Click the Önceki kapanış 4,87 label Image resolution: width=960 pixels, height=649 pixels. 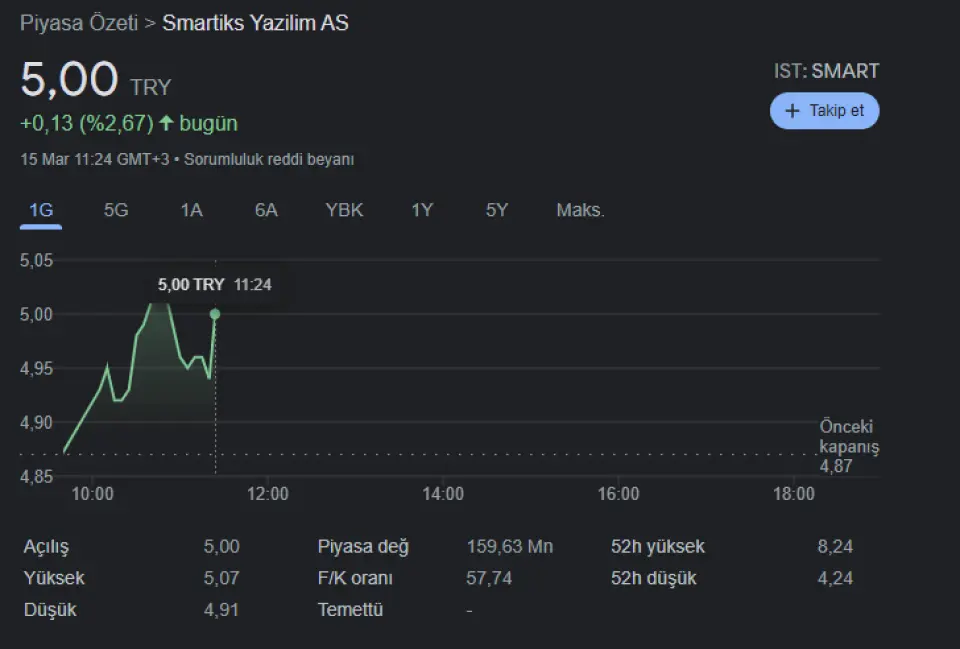coord(848,446)
